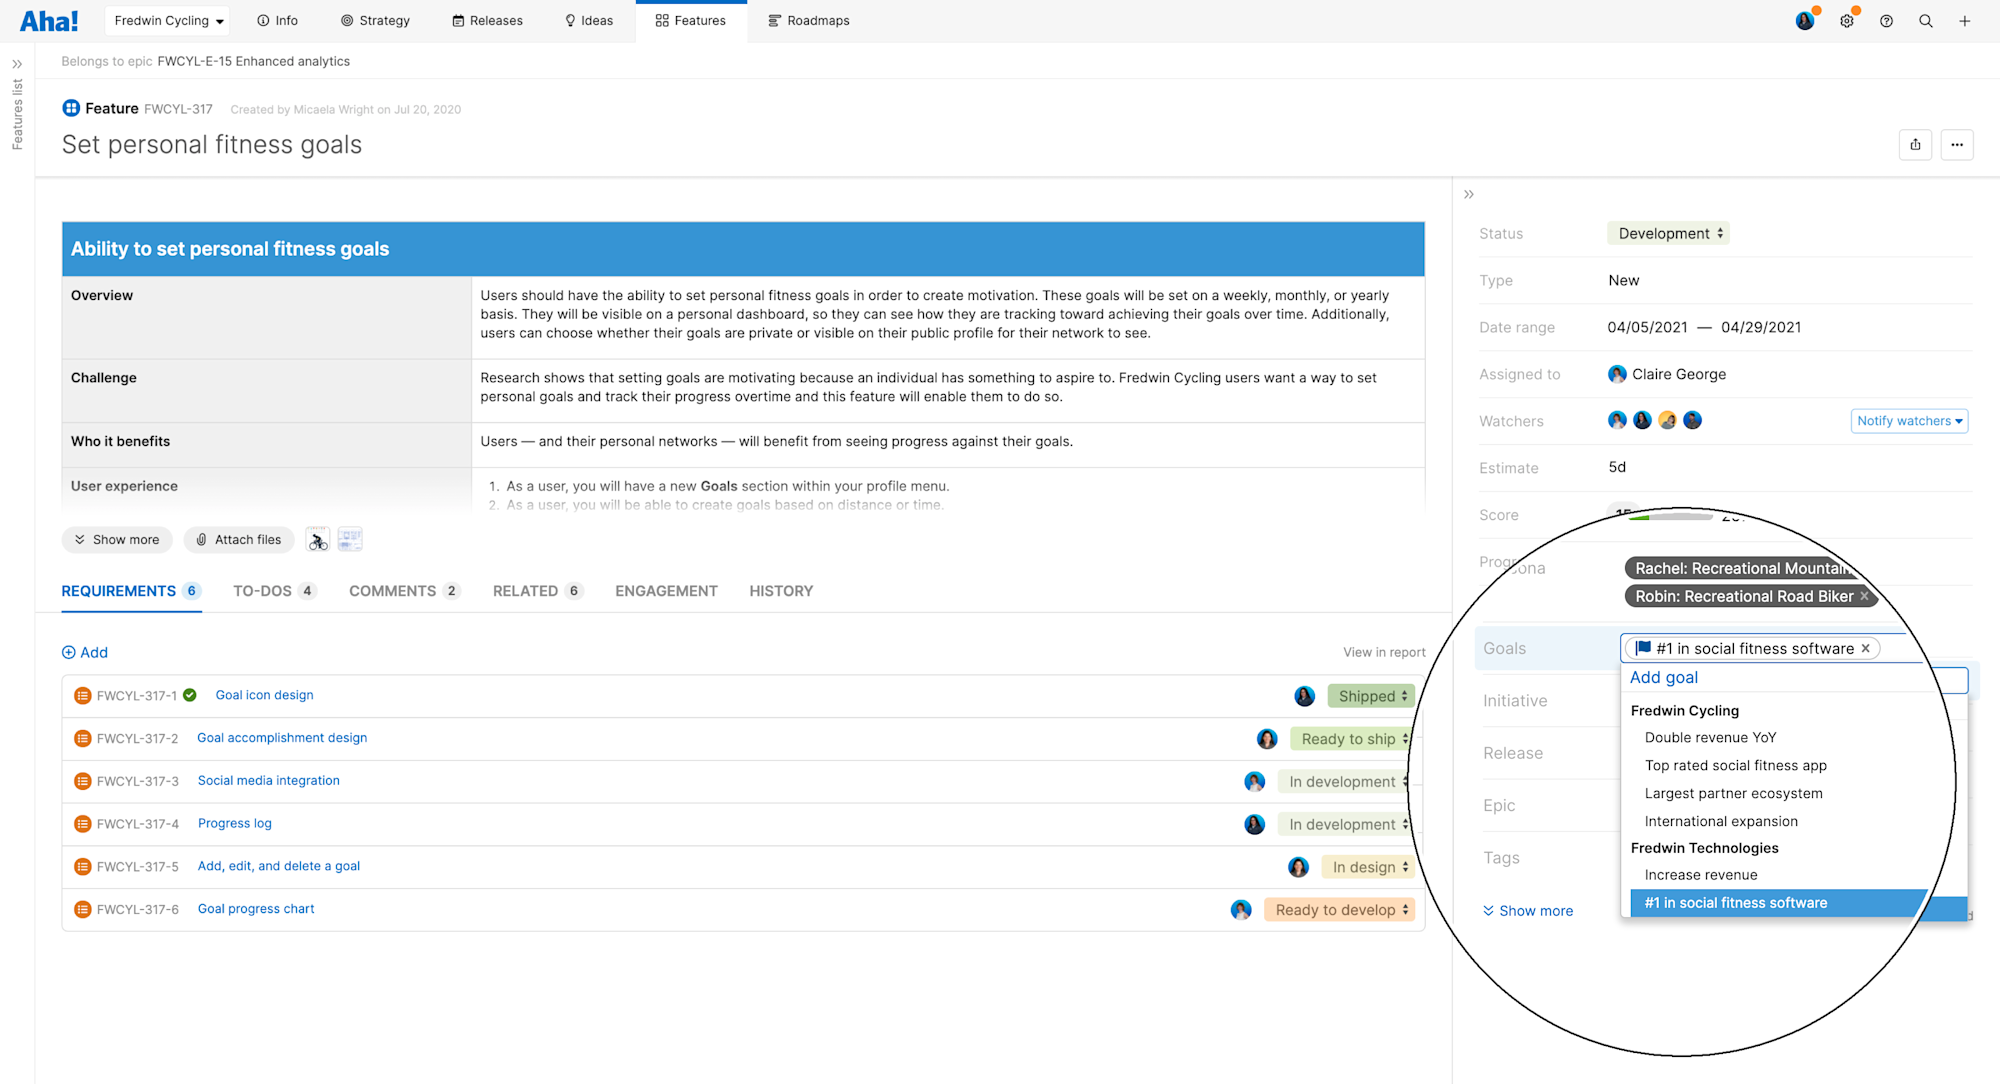
Task: Open the help question mark icon
Action: [1886, 20]
